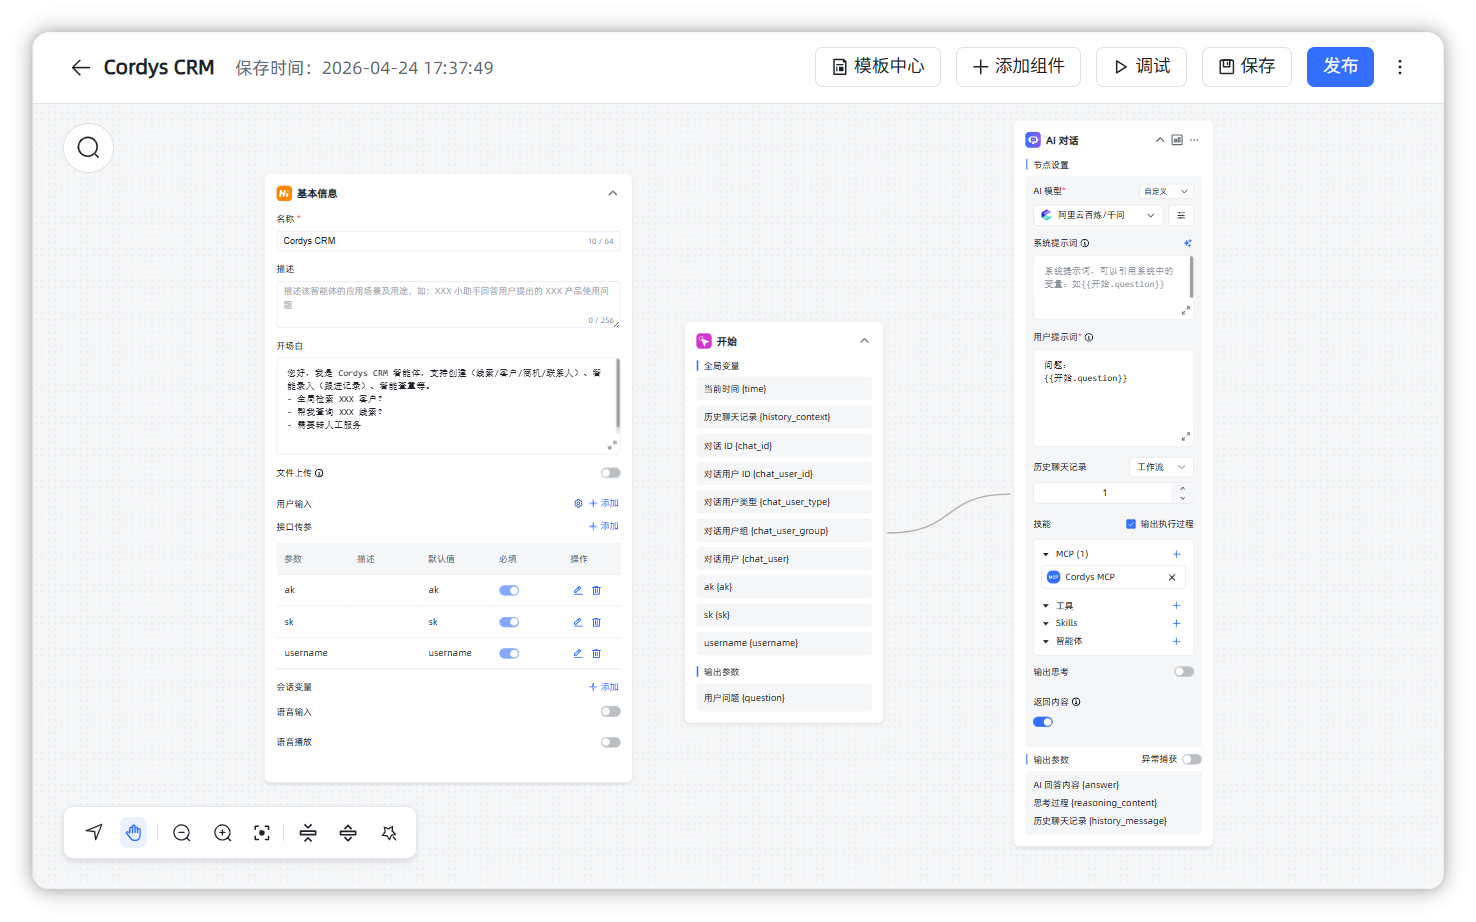This screenshot has width=1476, height=922.
Task: Open the canvas search magnifier
Action: [x=89, y=148]
